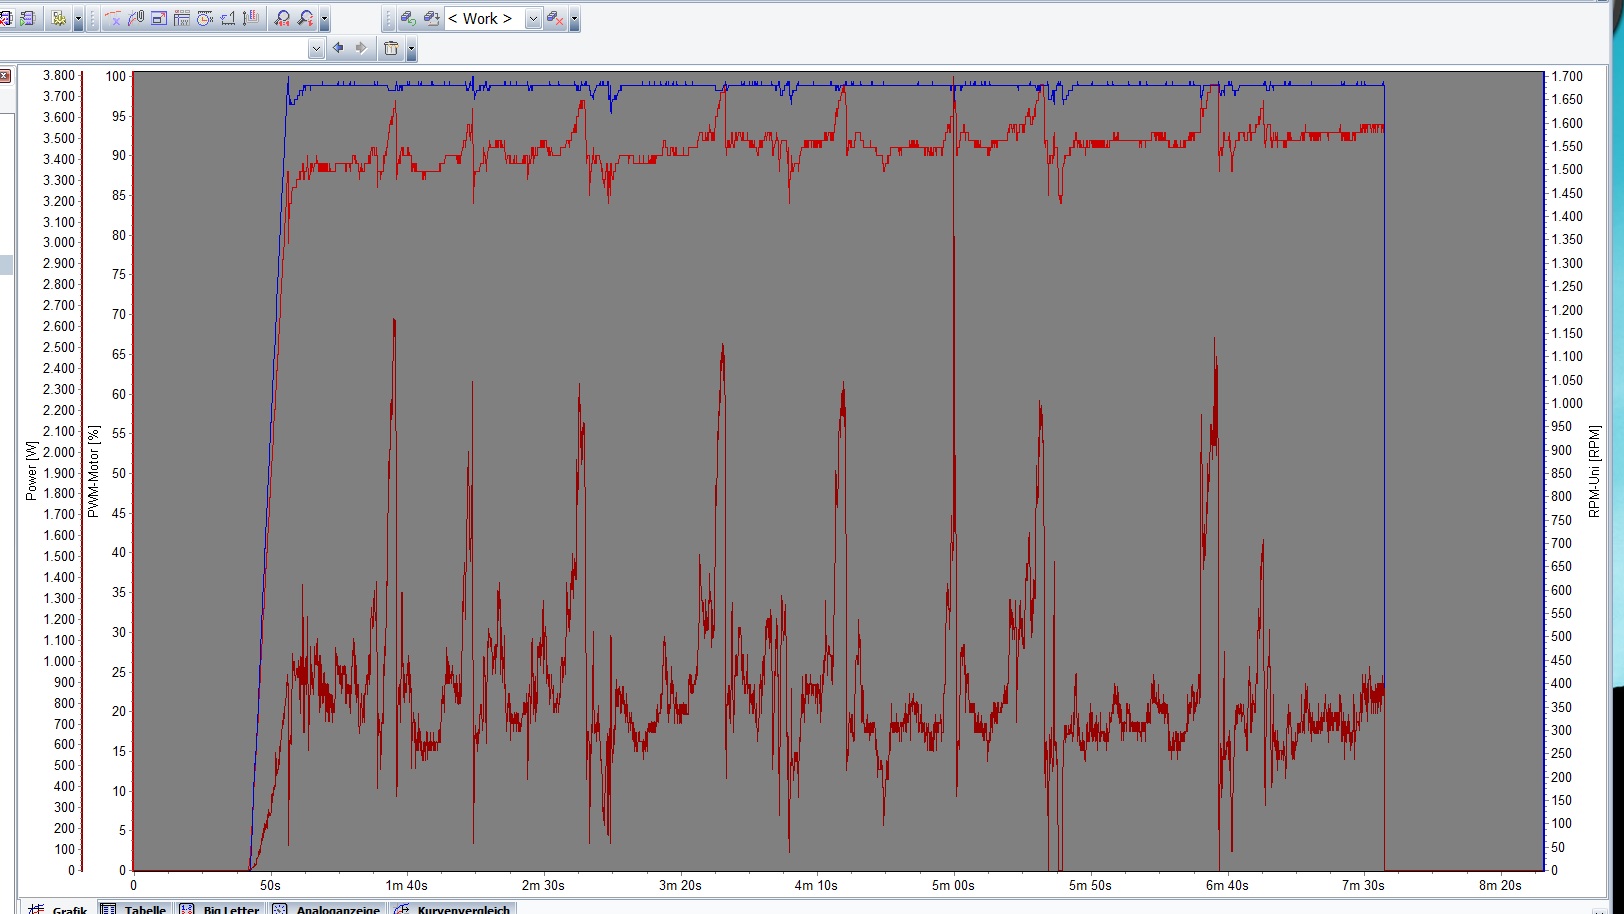Click the blue back arrow icon
The width and height of the screenshot is (1624, 914).
[338, 48]
